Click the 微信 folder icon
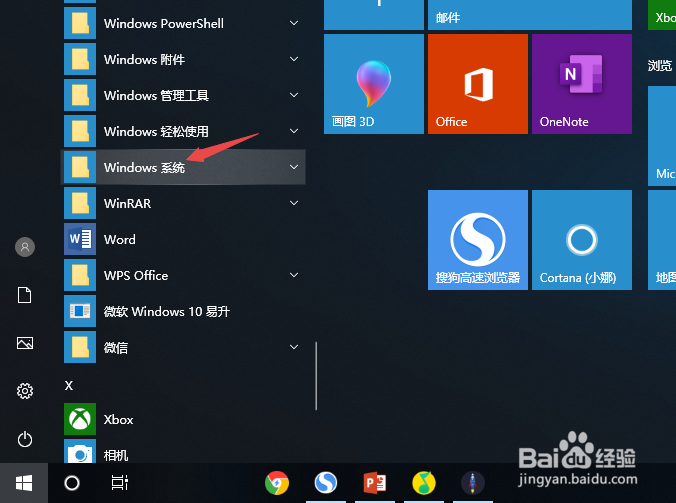Image resolution: width=676 pixels, height=503 pixels. coord(80,347)
